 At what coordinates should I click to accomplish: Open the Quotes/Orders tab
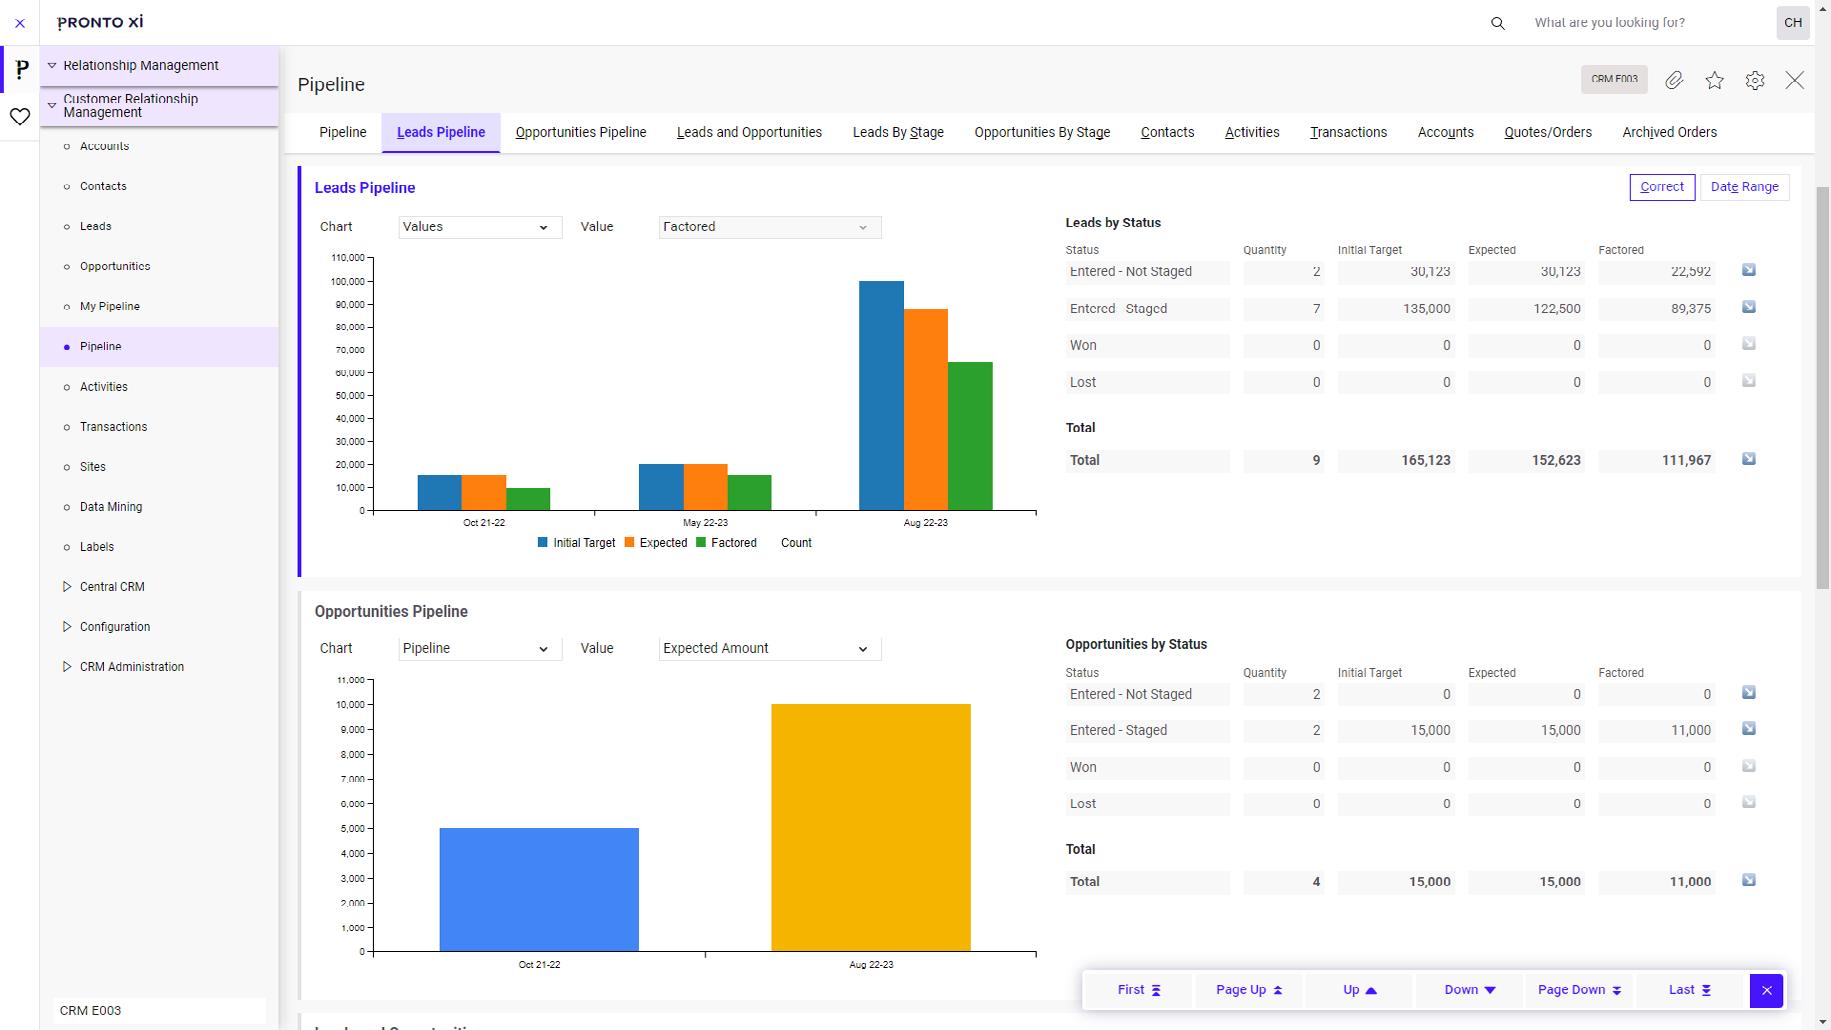[1547, 132]
